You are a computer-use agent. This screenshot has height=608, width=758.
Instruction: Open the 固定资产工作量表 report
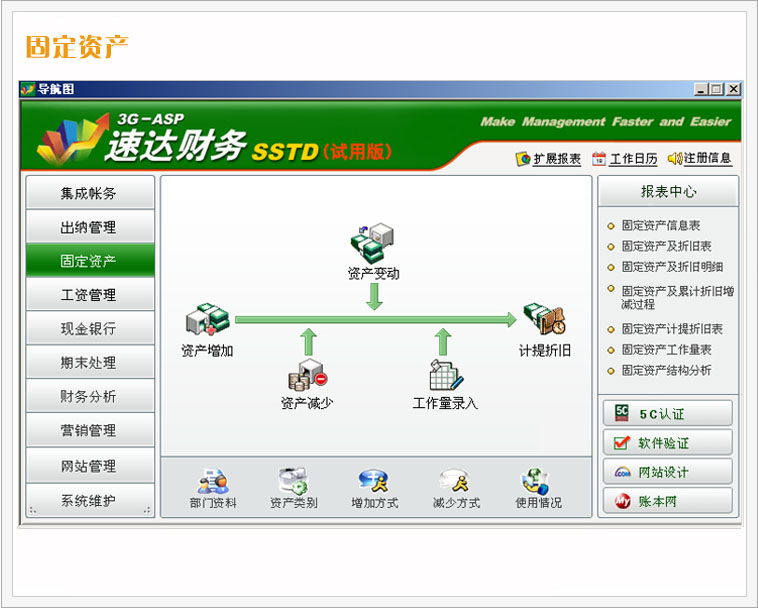click(667, 349)
